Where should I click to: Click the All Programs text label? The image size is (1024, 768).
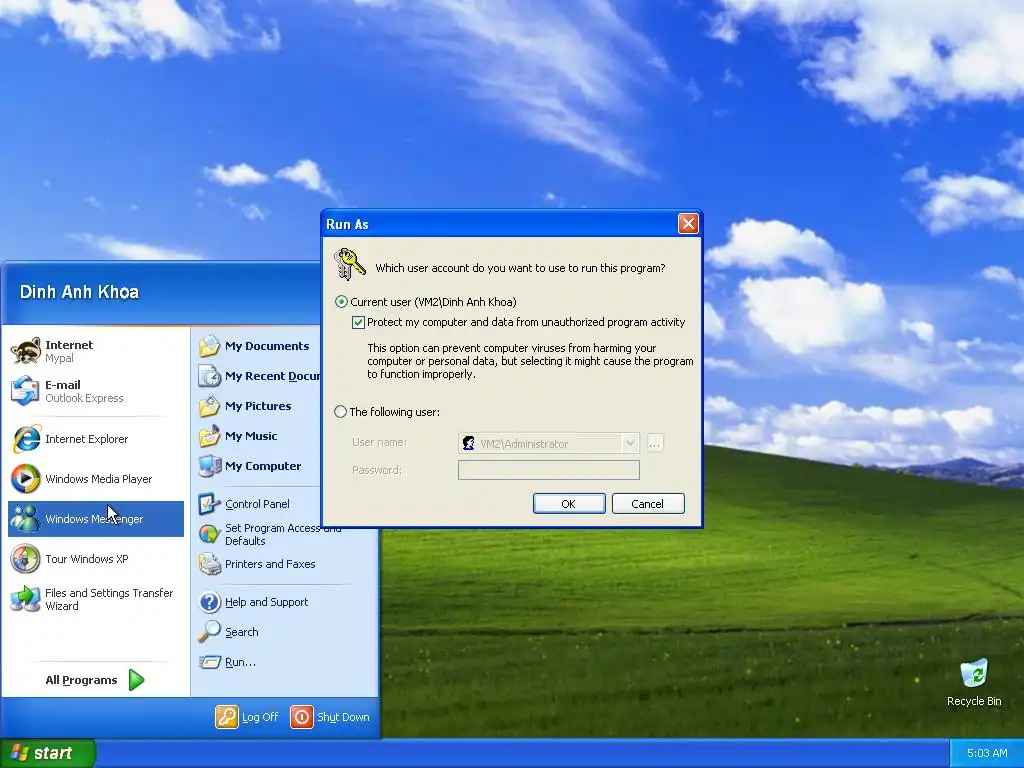point(81,680)
